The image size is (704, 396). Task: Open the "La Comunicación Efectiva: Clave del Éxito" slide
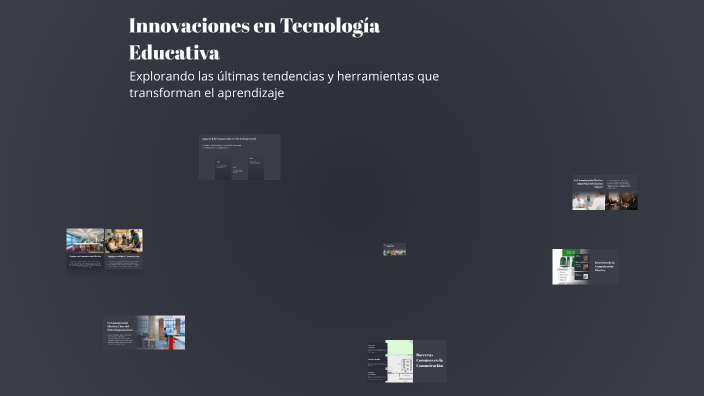click(x=144, y=332)
